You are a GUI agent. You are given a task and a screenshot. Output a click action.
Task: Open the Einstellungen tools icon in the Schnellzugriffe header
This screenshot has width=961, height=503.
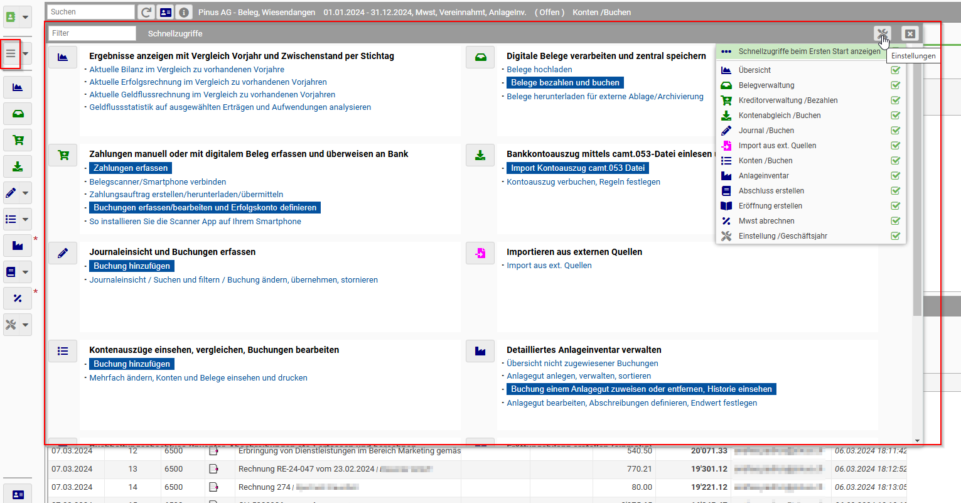[883, 34]
